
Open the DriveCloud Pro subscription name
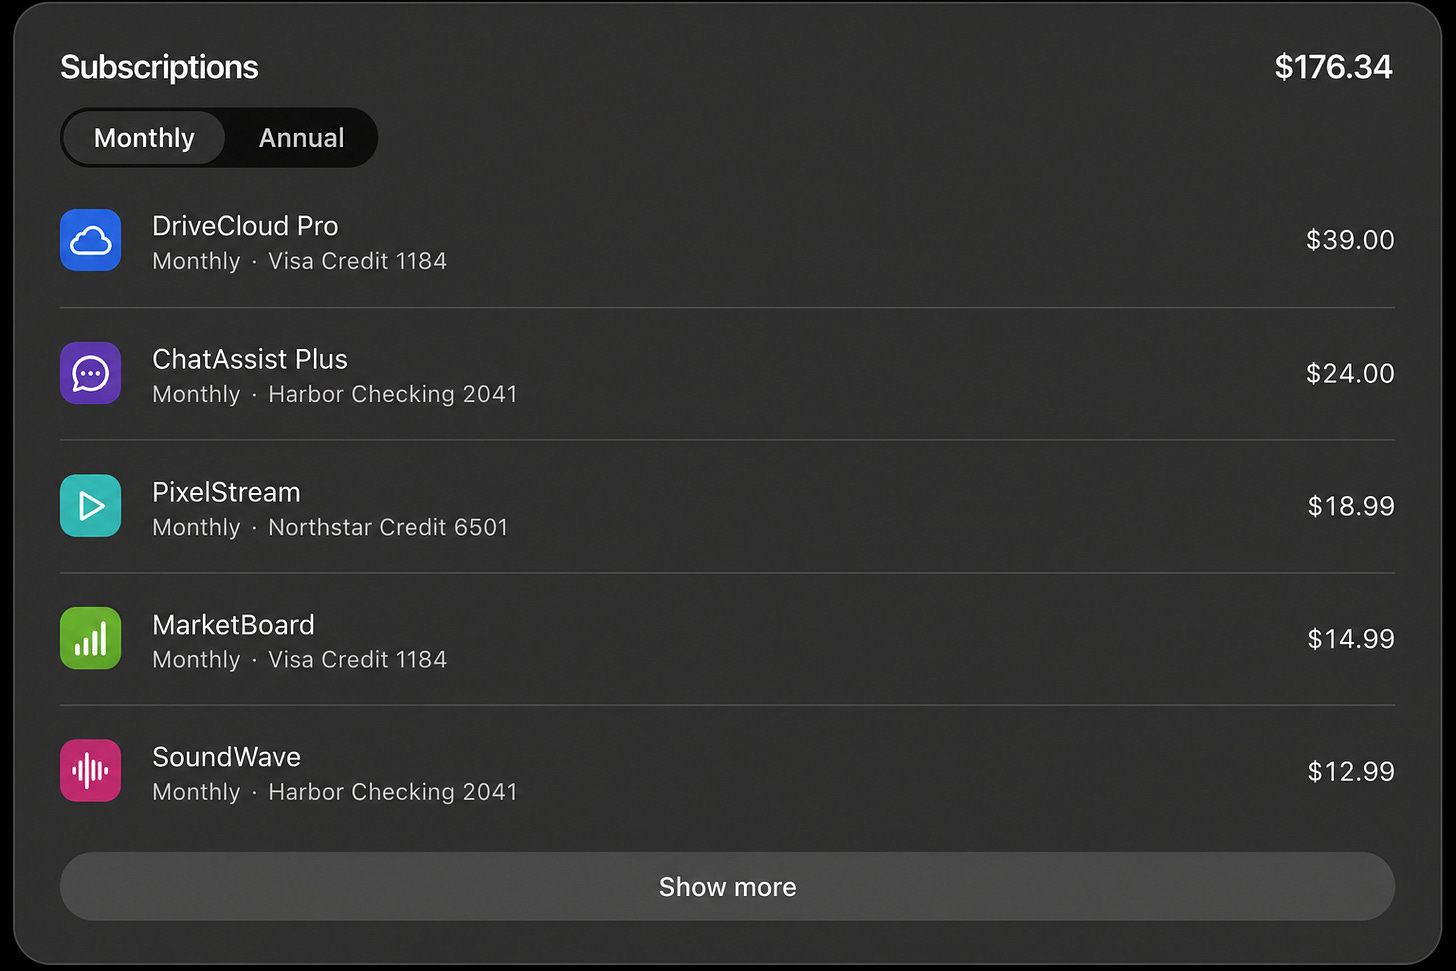click(245, 226)
